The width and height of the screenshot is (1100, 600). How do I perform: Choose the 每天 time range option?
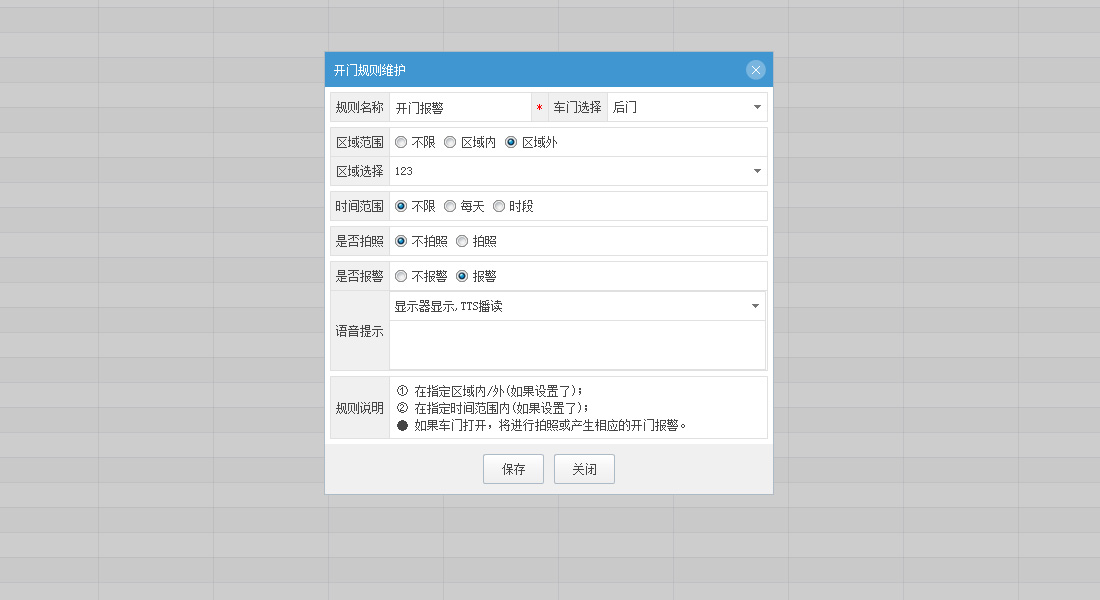pos(450,206)
